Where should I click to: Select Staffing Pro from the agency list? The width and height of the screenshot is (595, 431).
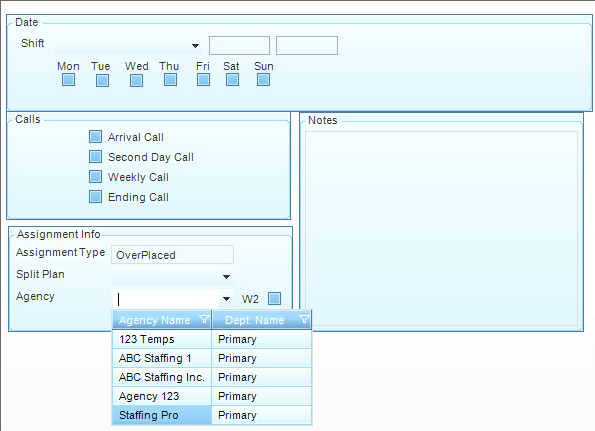[162, 415]
